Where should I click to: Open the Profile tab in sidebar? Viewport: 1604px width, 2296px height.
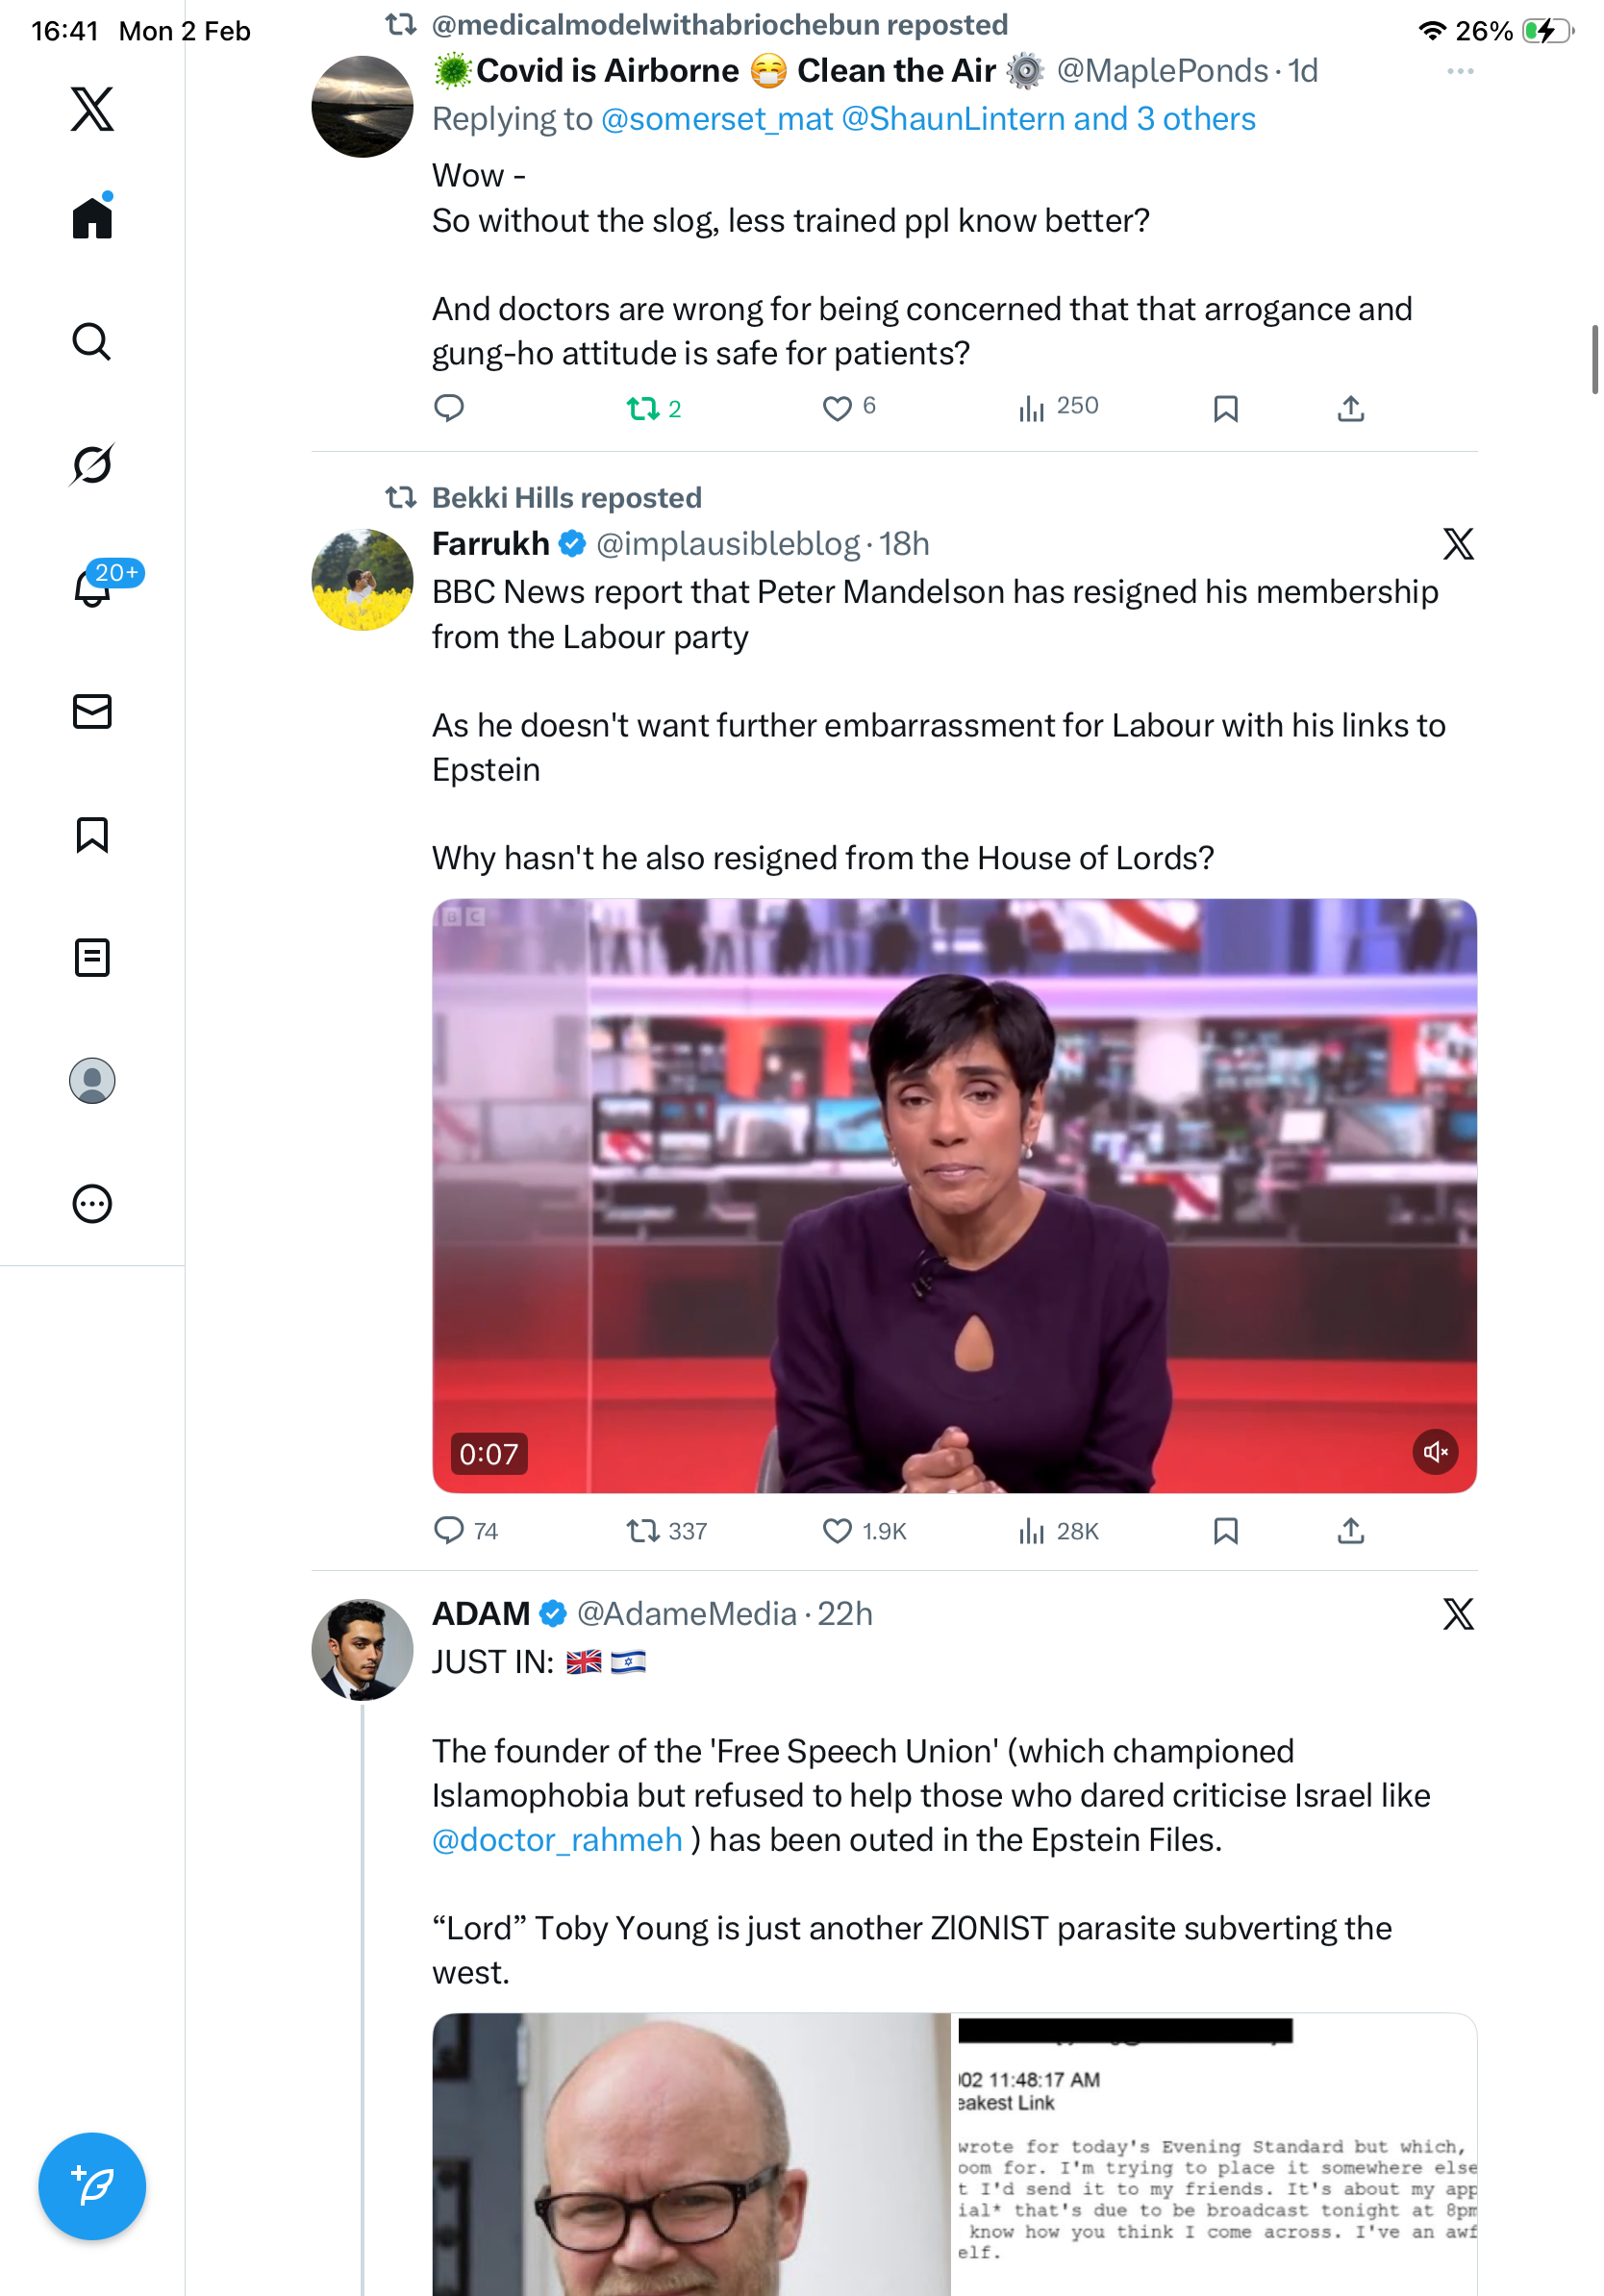(x=92, y=1080)
